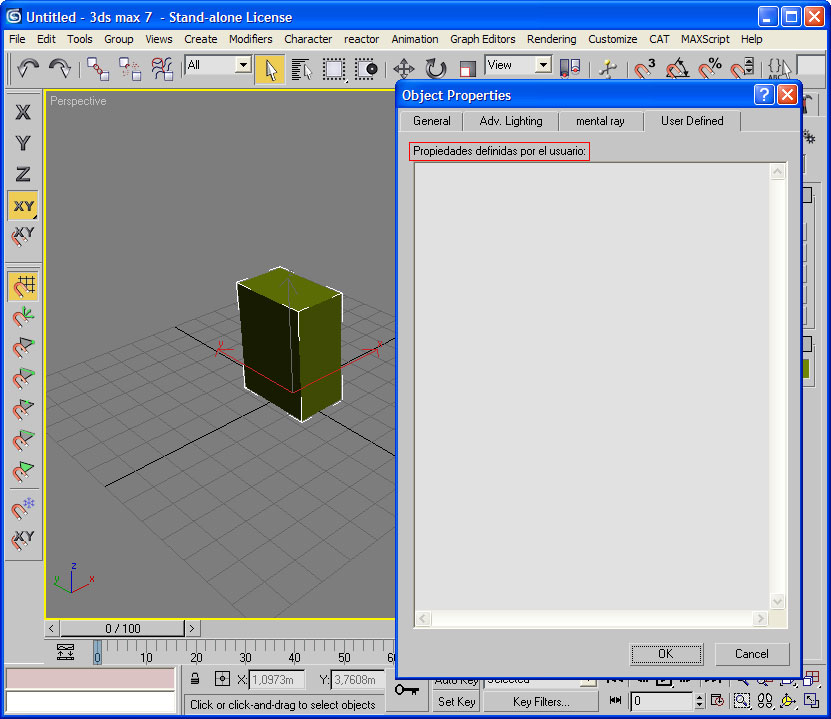Select the Unlink Selection tool

click(x=129, y=69)
